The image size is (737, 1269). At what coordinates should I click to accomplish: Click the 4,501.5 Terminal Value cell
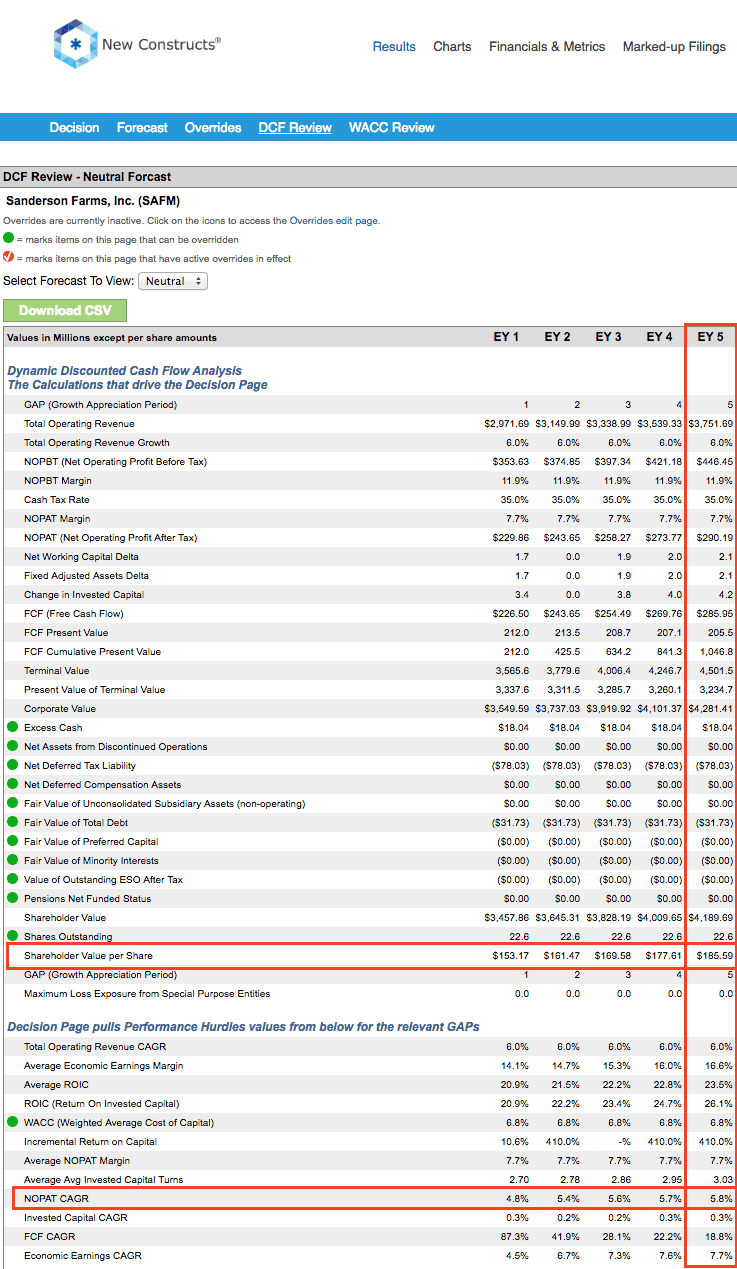(715, 671)
